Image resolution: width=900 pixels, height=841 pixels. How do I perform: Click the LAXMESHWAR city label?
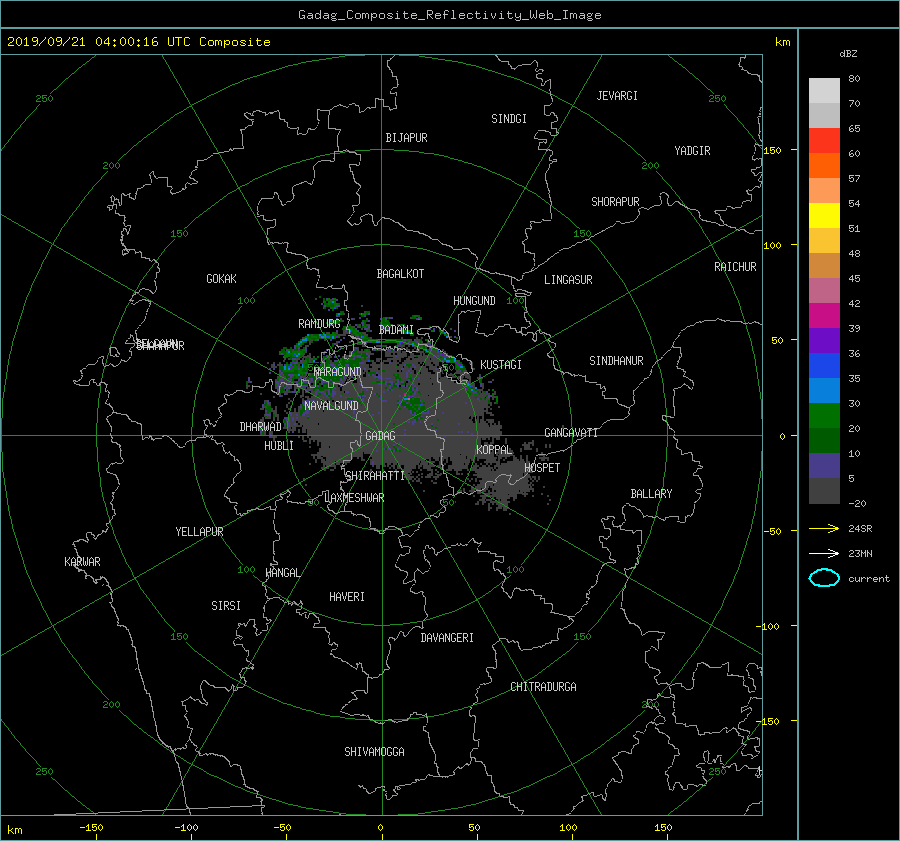[x=354, y=498]
